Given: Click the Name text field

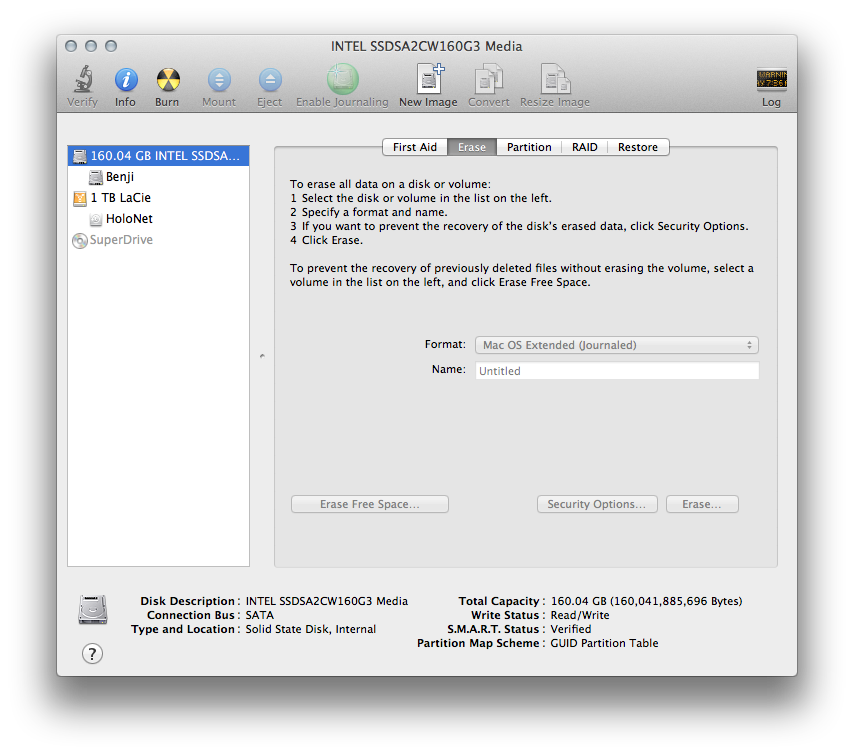Looking at the screenshot, I should click(617, 370).
